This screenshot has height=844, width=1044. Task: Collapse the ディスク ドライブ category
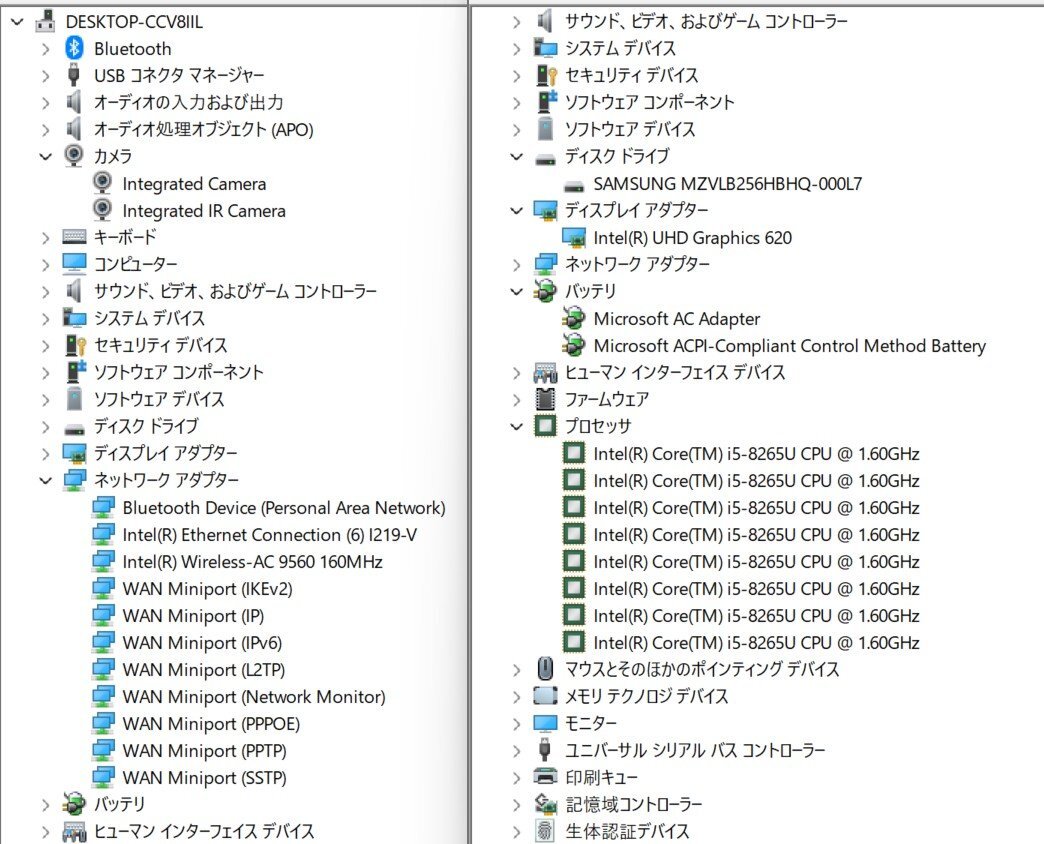click(x=516, y=157)
